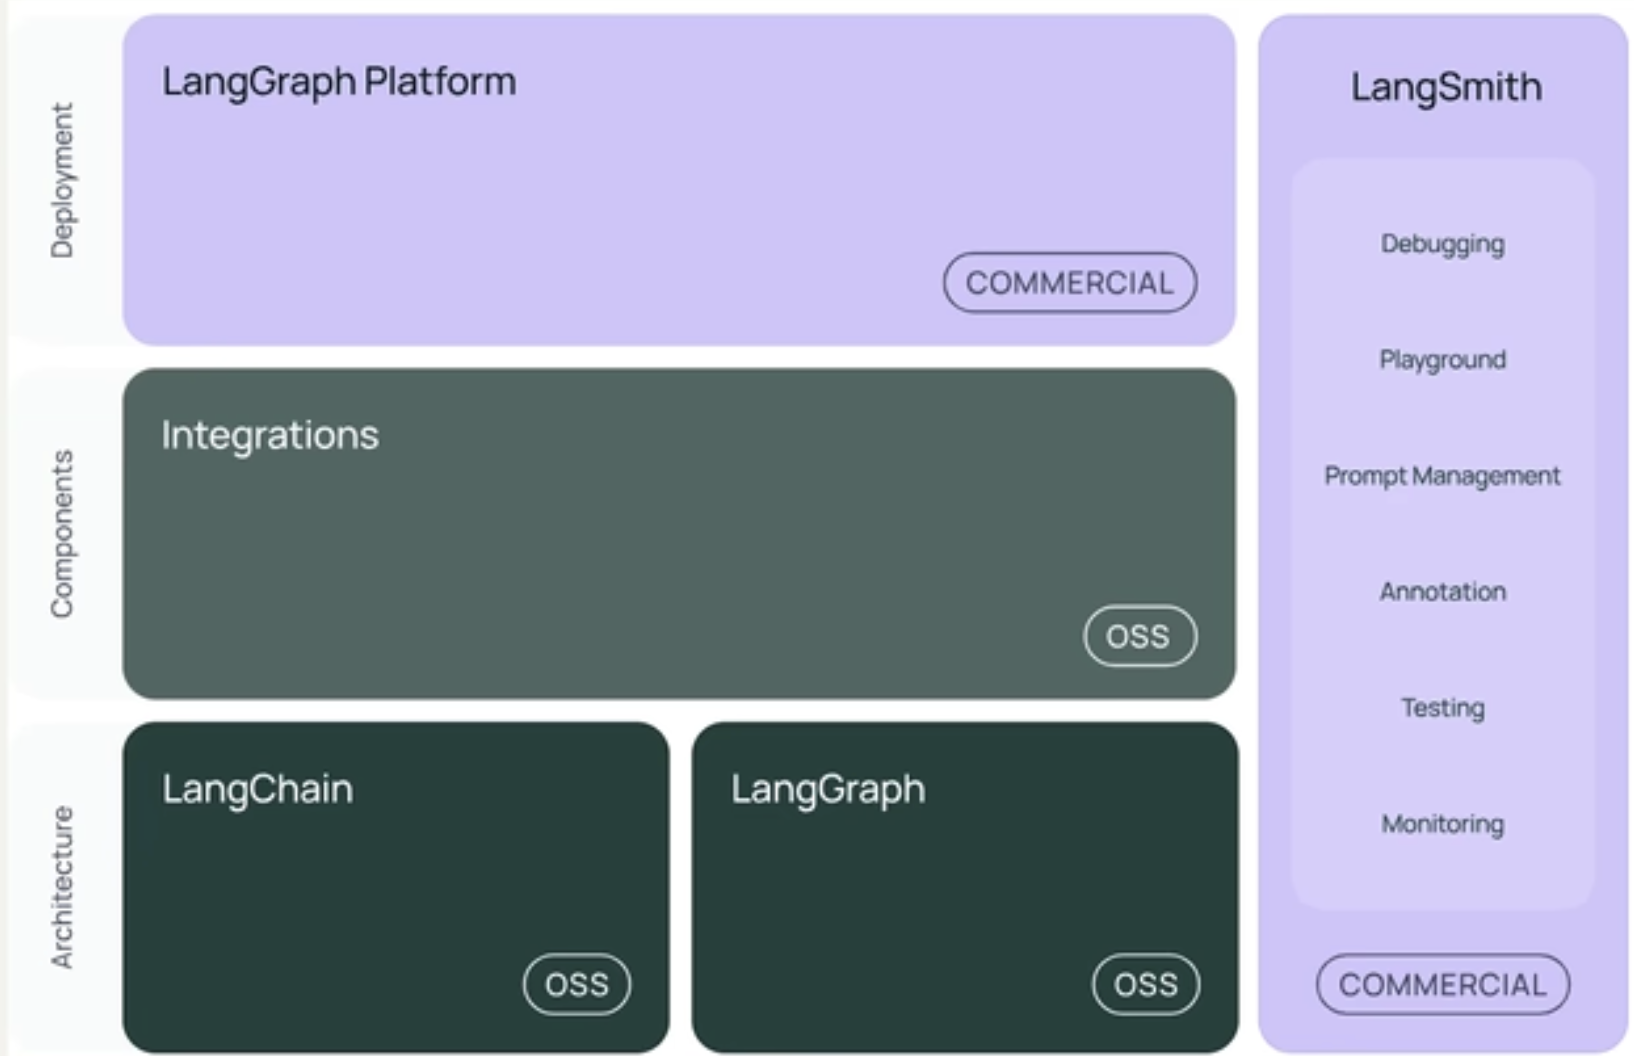Click the dark green LangGraph card background
The width and height of the screenshot is (1634, 1056).
click(965, 890)
